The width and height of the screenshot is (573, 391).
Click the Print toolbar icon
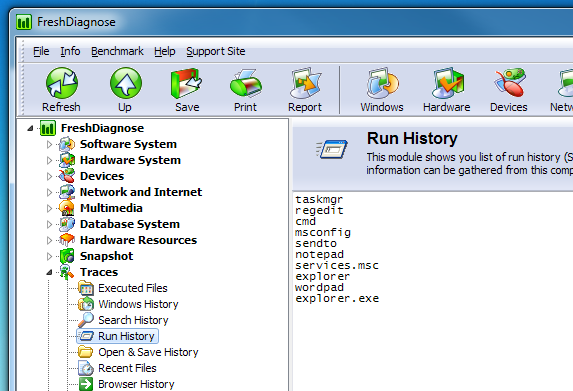pos(246,83)
